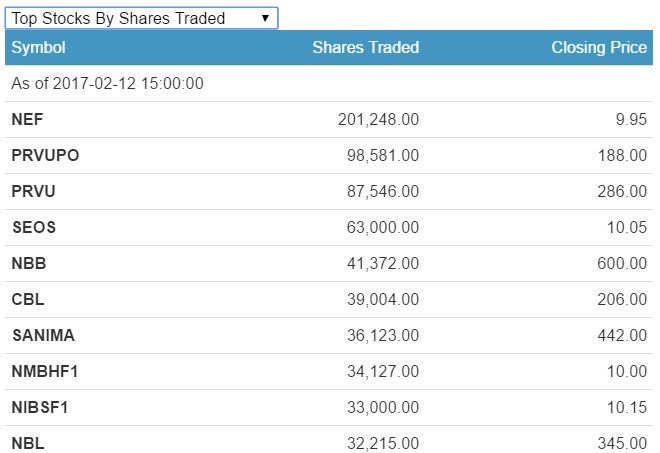Screen dimensions: 660x453
Task: Open the NMBHF1 stock symbol
Action: click(x=45, y=371)
